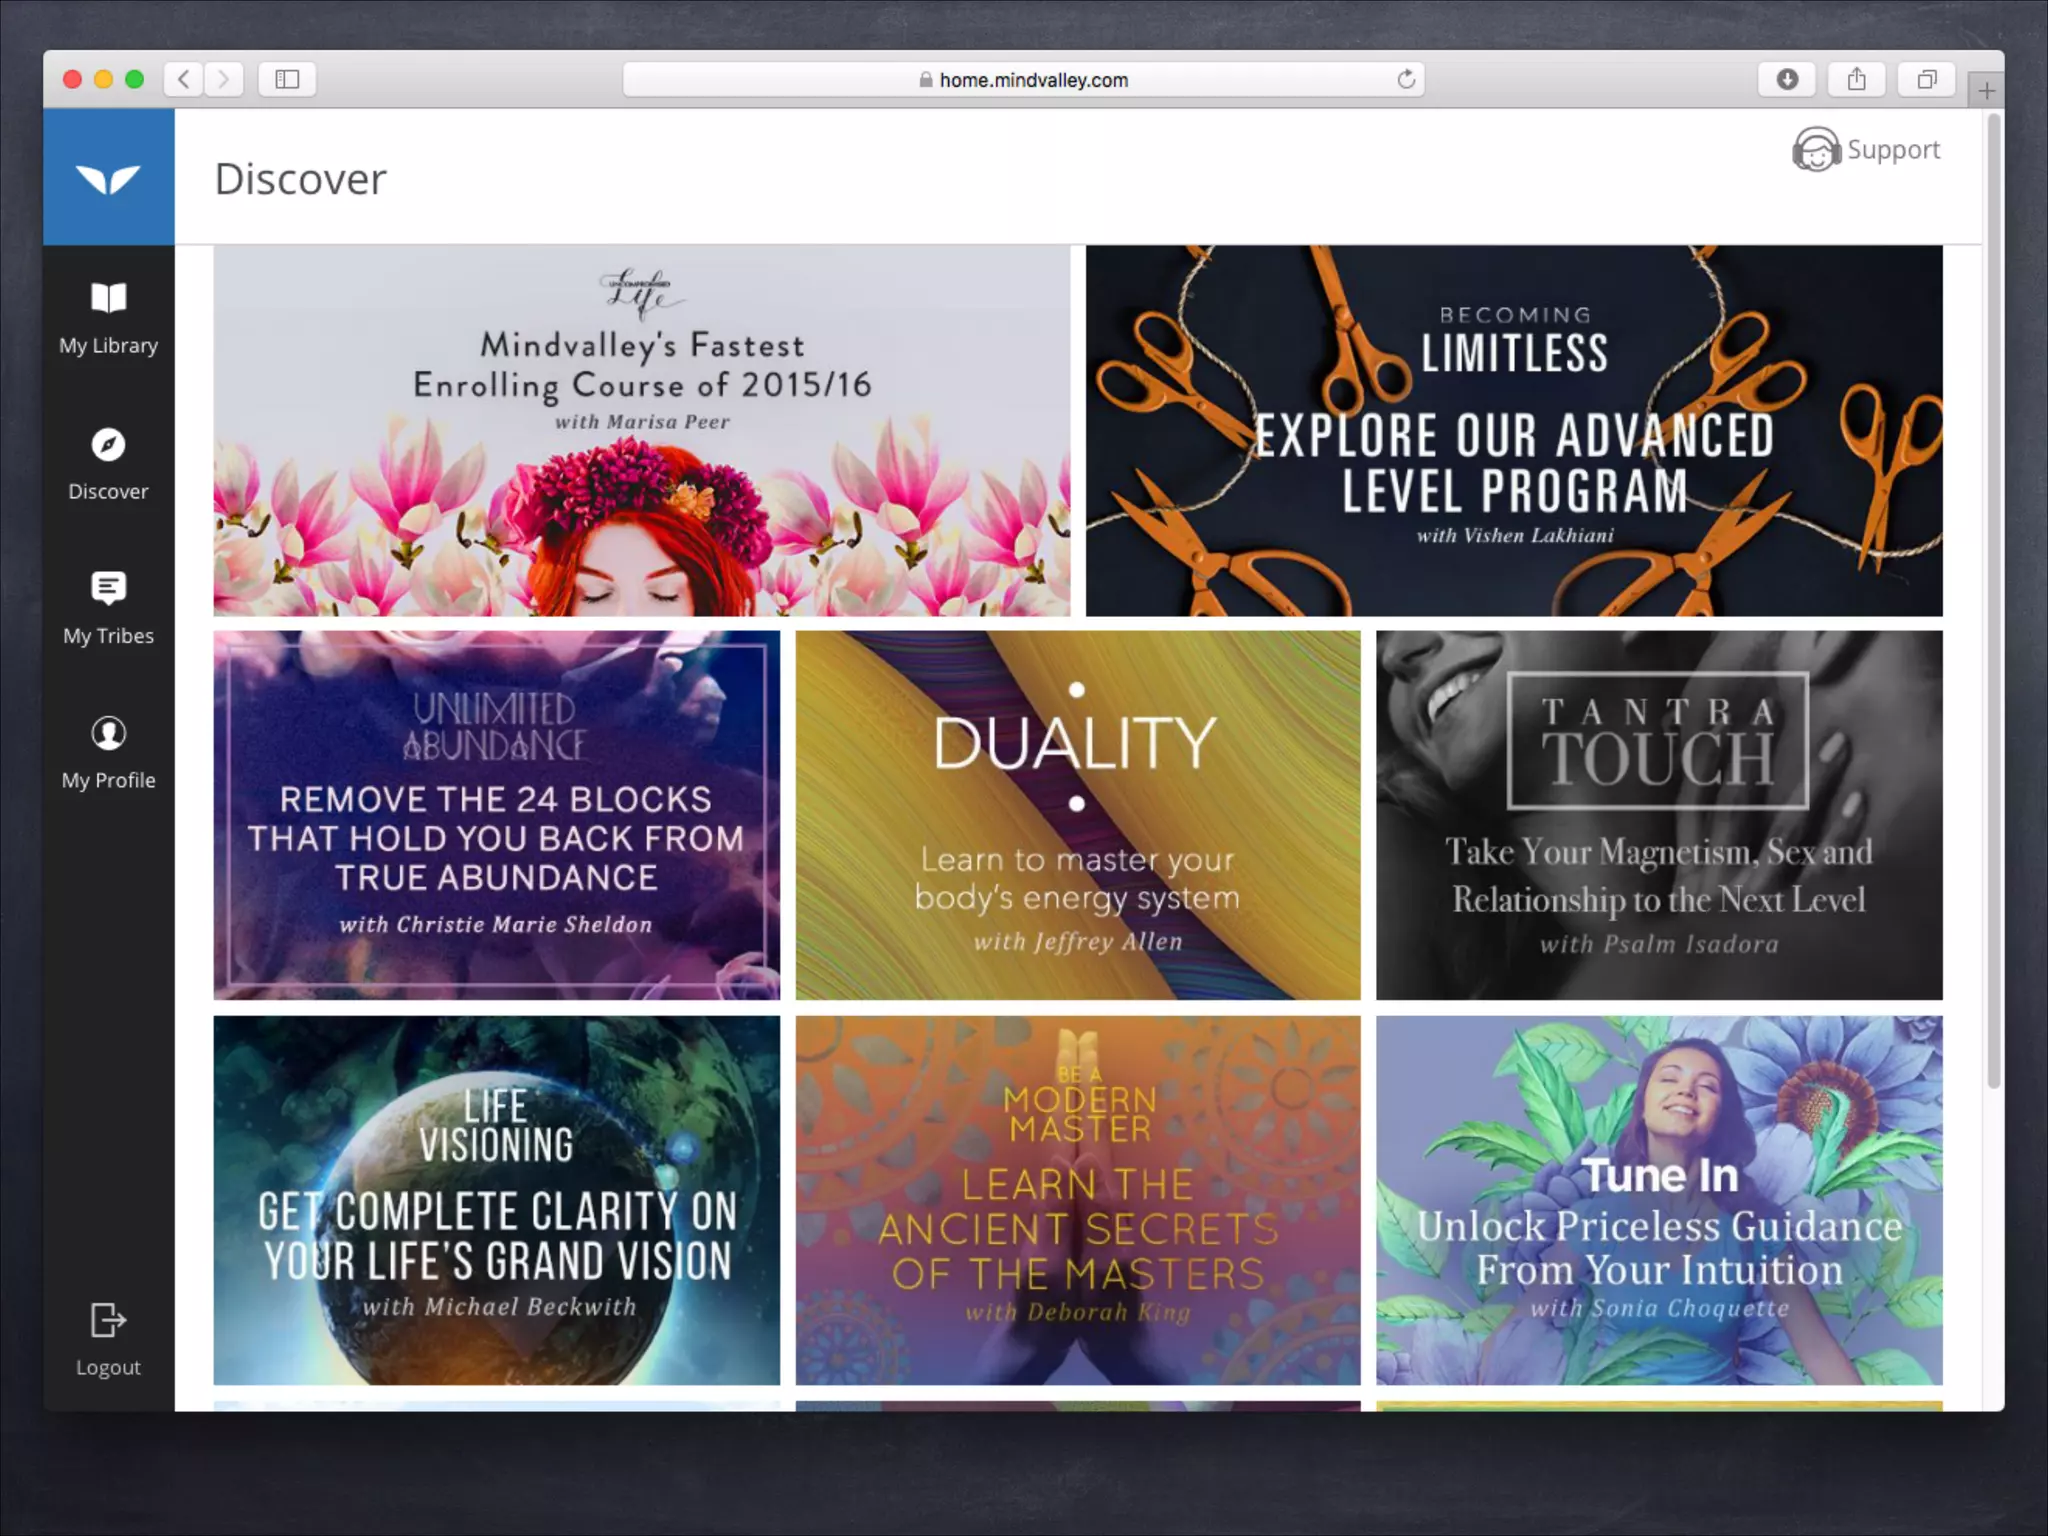Image resolution: width=2048 pixels, height=1536 pixels.
Task: Open the Share button in toolbar
Action: 1856,80
